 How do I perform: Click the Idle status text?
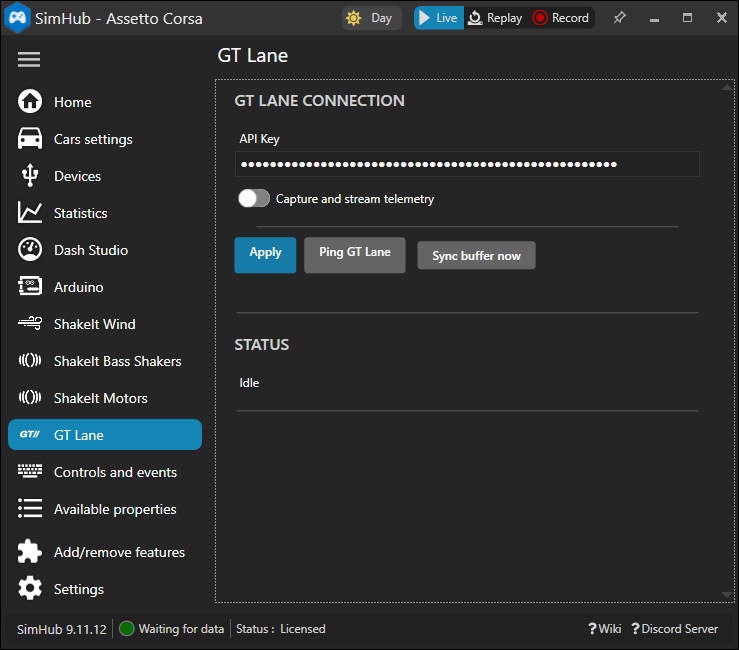(249, 383)
